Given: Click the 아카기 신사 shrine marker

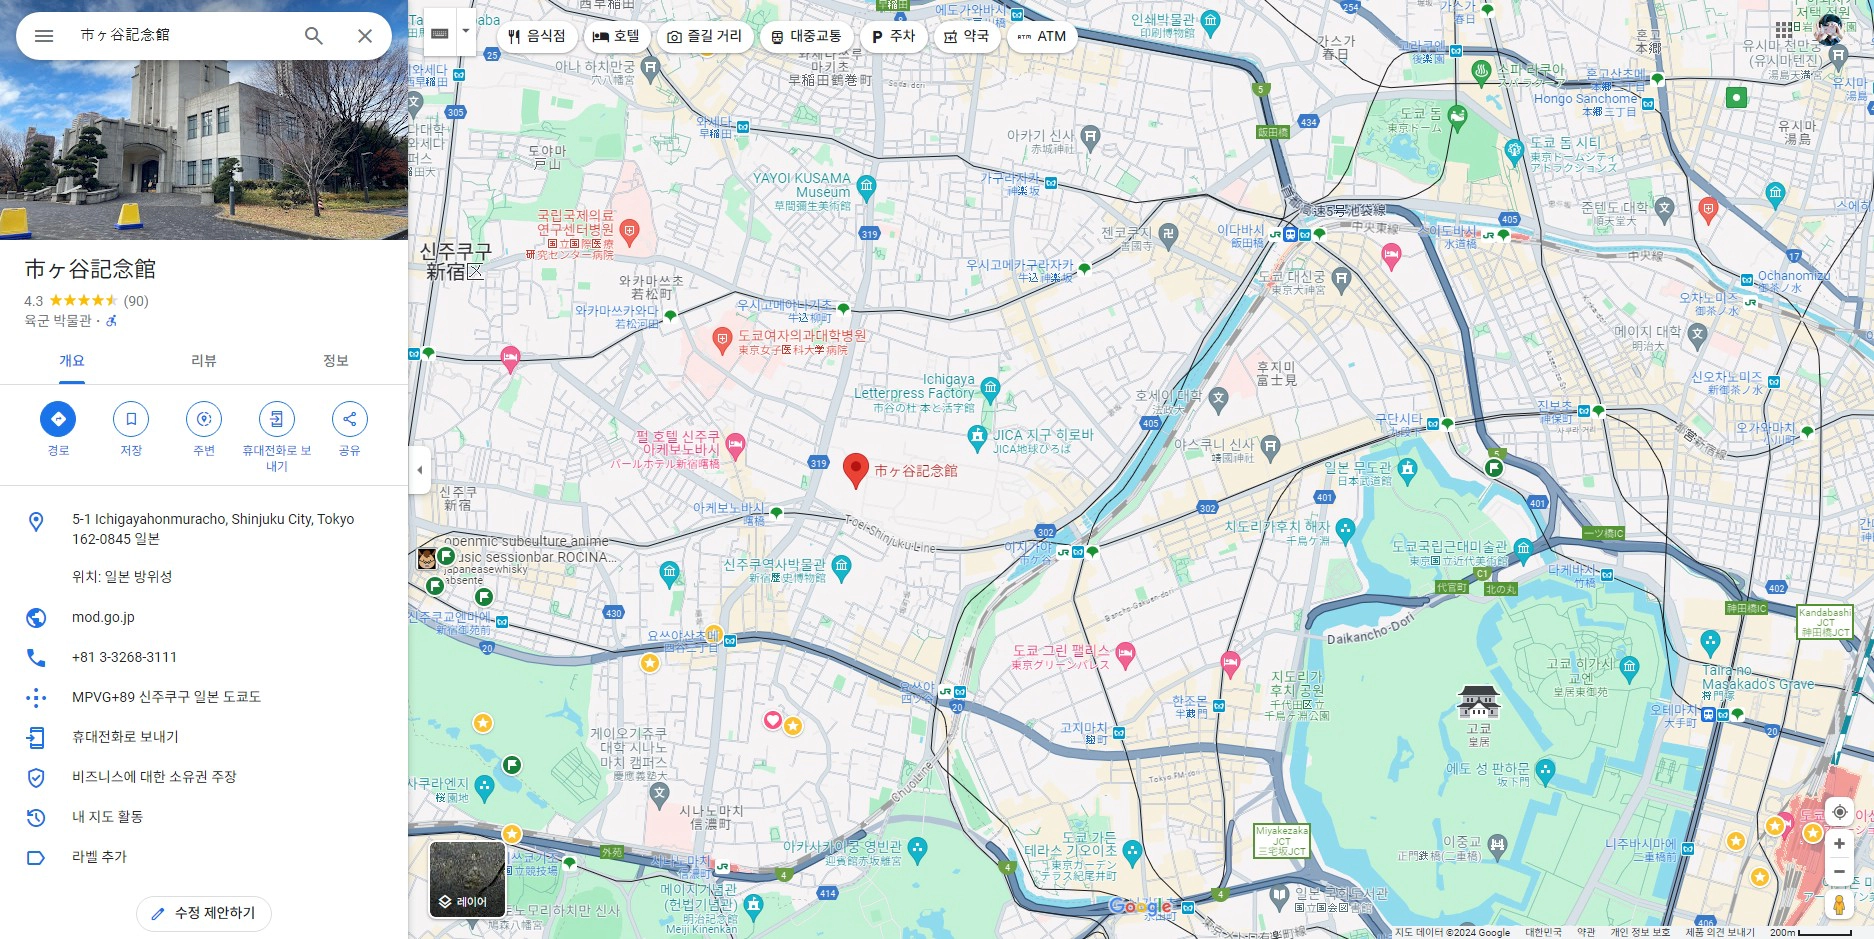Looking at the screenshot, I should 1090,136.
